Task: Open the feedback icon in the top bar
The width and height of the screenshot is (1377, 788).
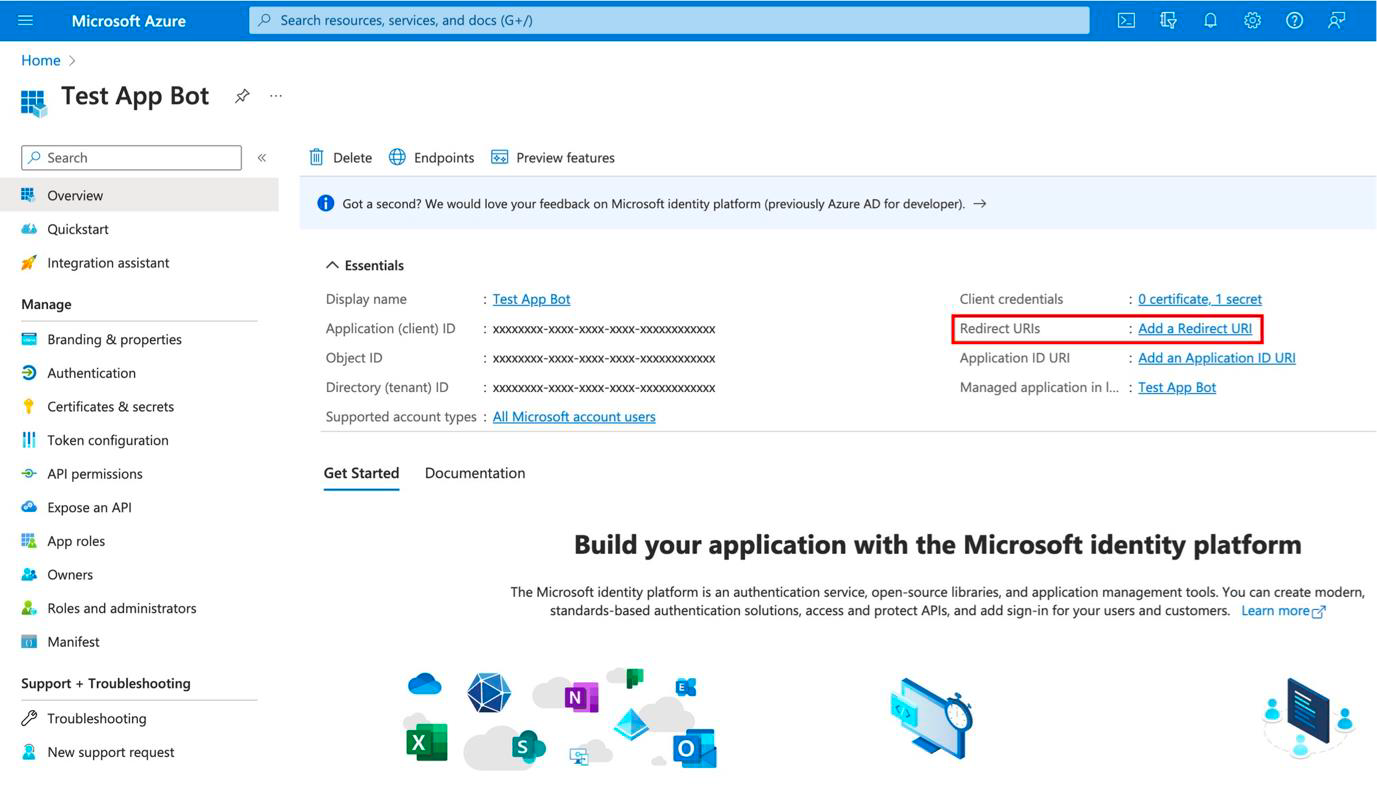Action: (1336, 20)
